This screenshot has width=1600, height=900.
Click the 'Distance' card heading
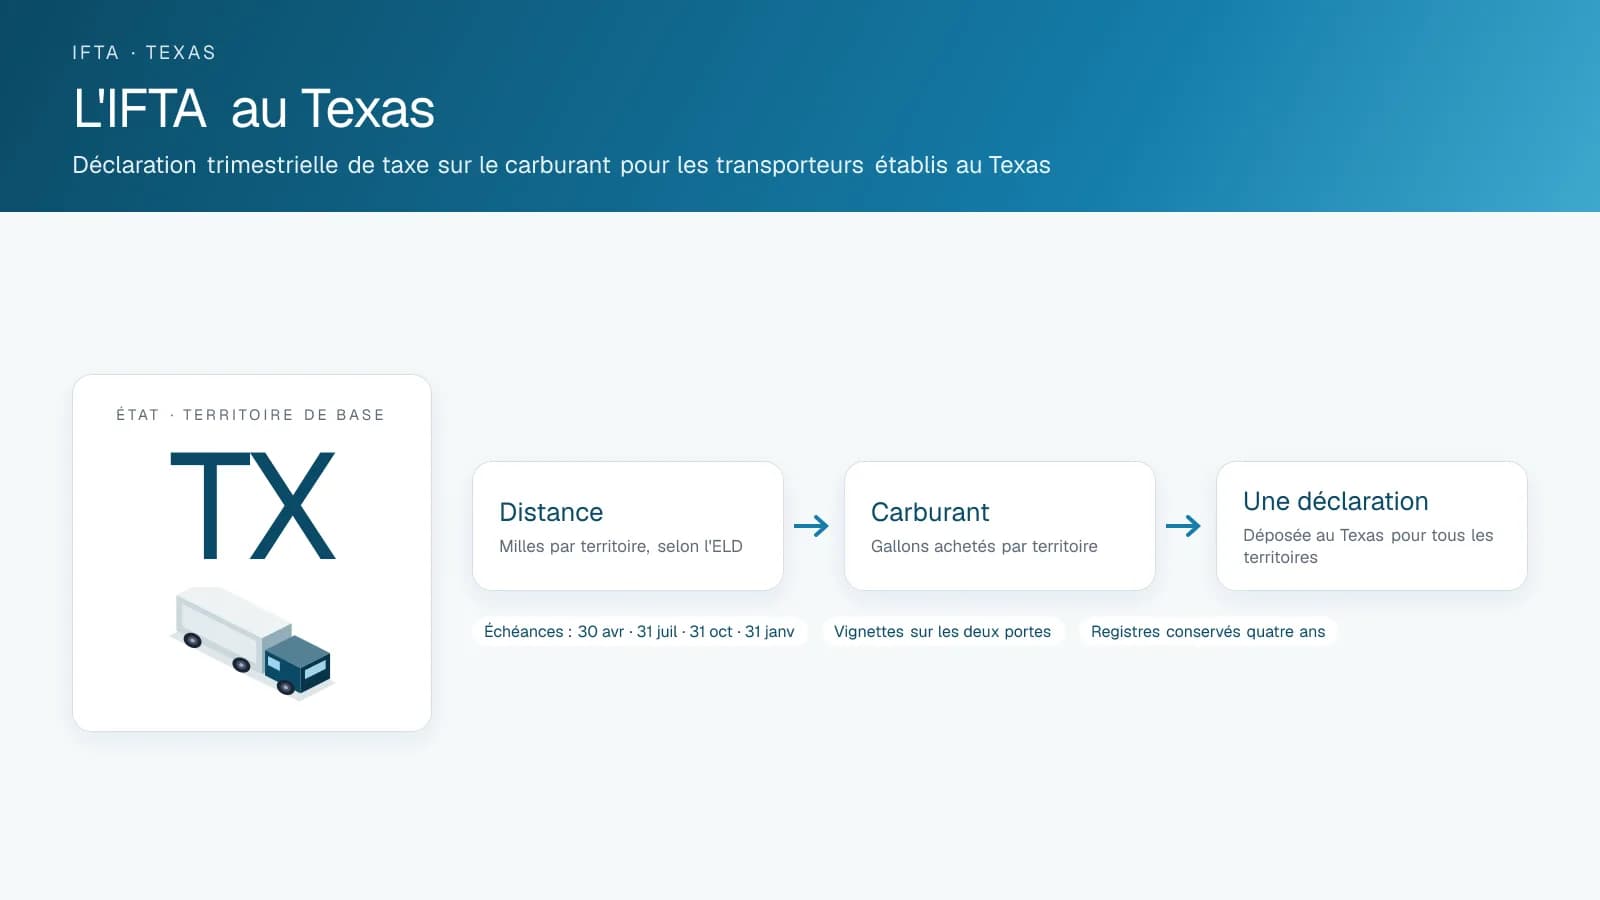point(551,512)
